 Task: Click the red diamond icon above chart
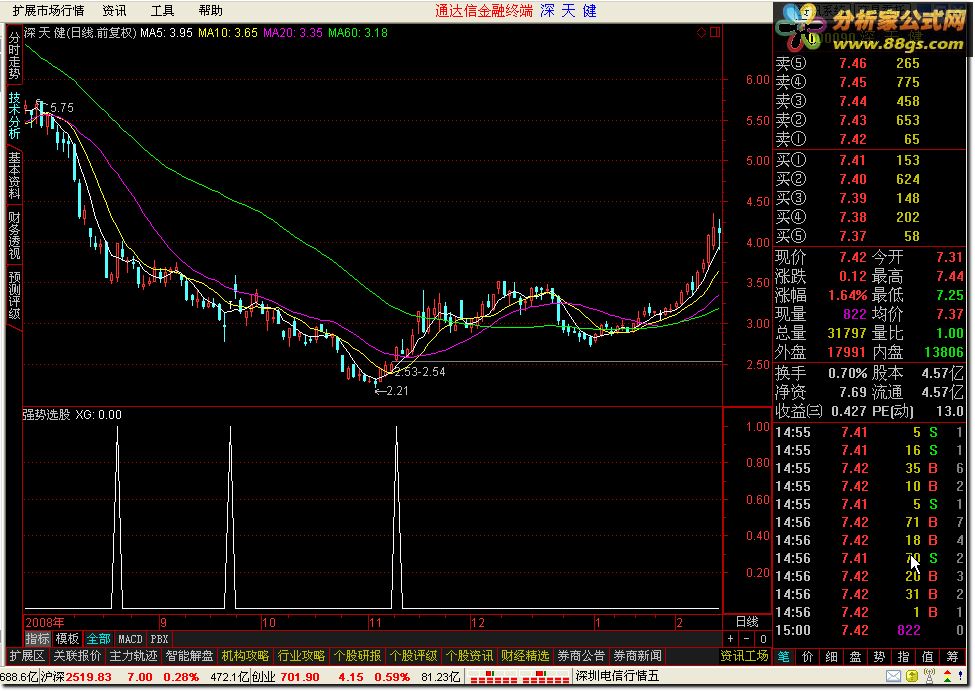point(701,32)
